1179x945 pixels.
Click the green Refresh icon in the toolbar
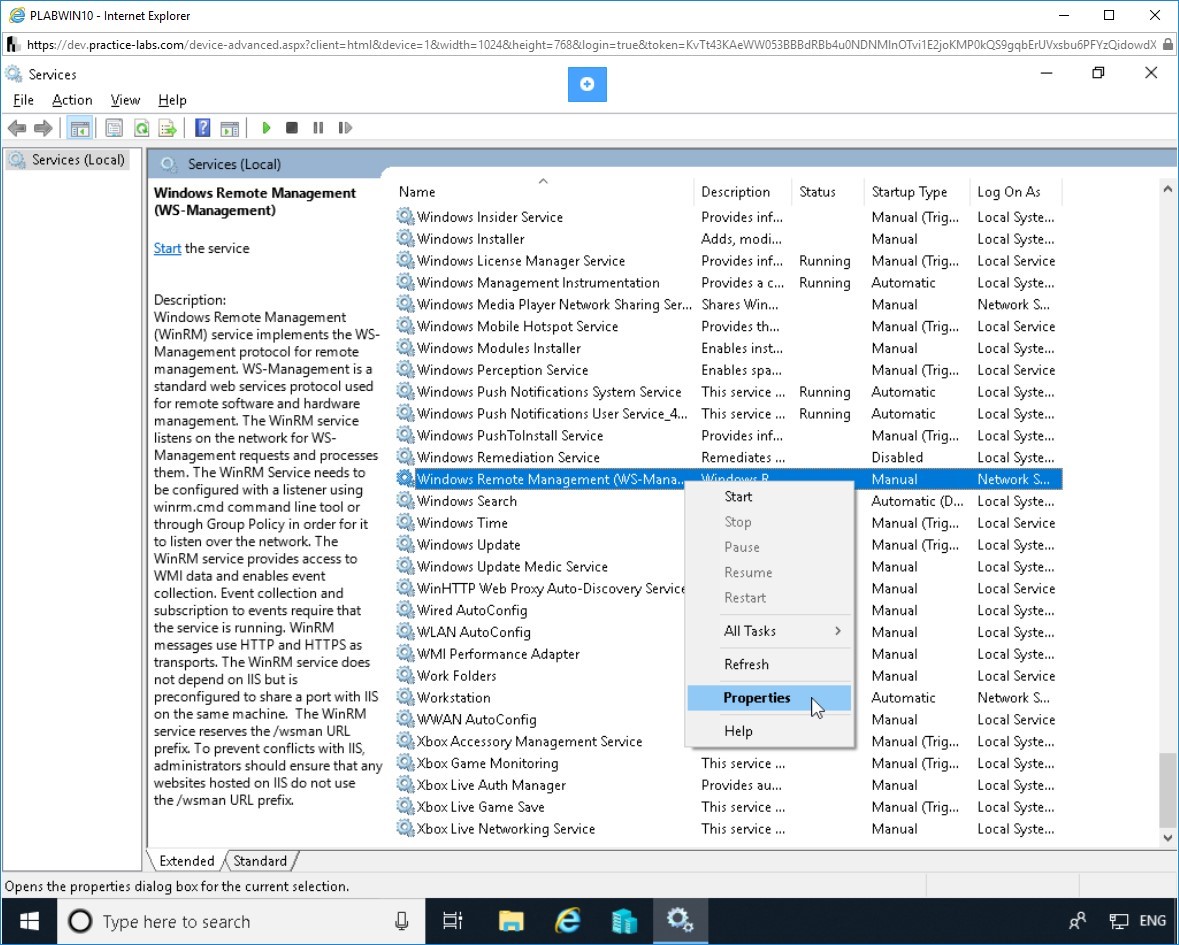(x=141, y=129)
